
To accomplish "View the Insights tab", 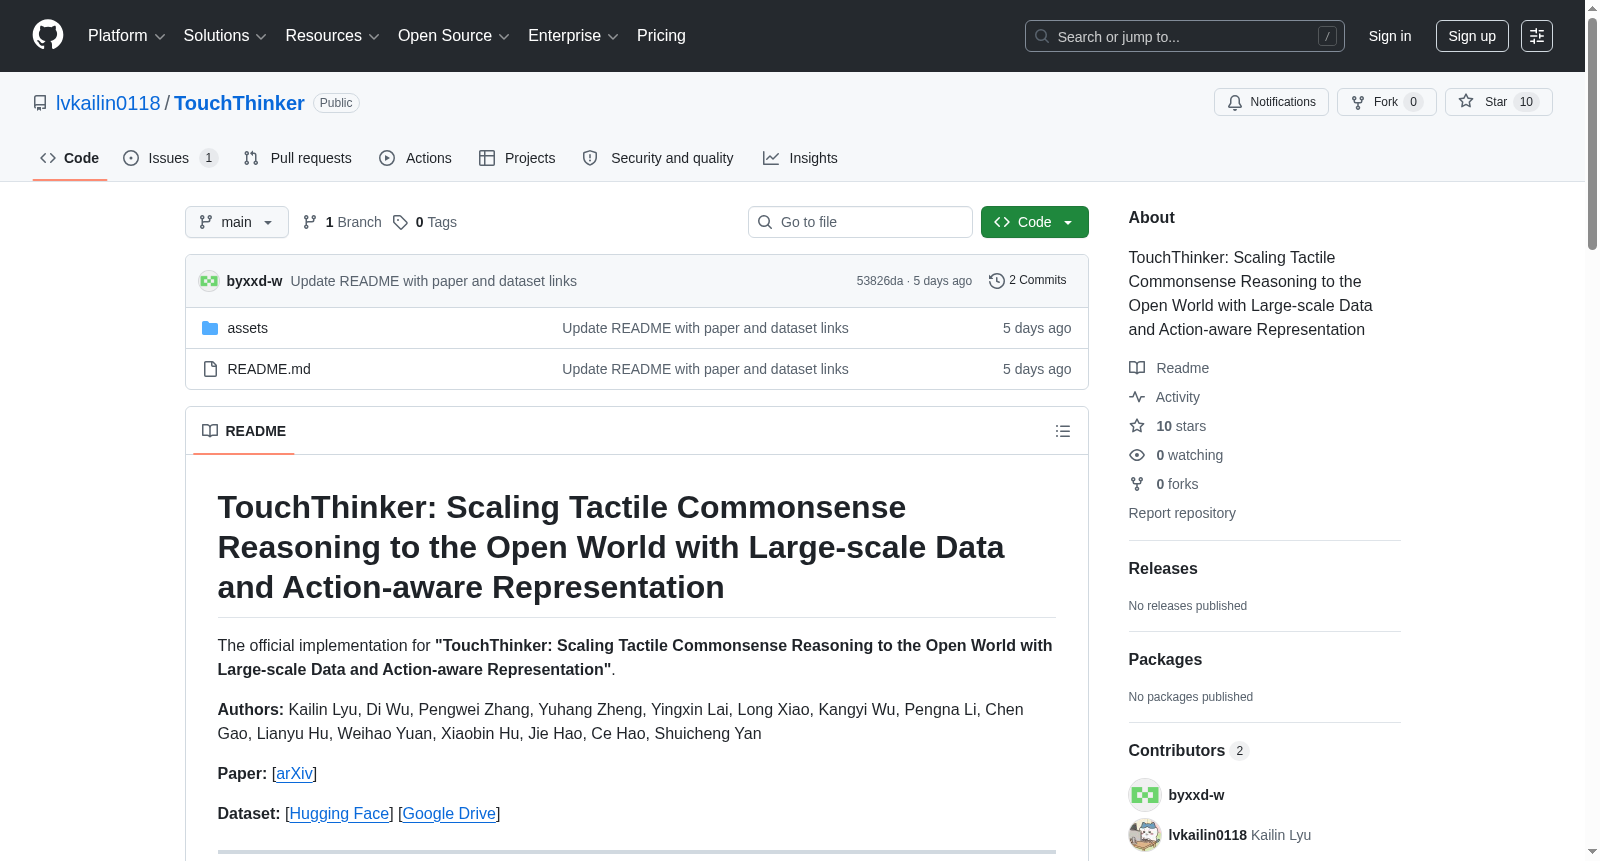I will (800, 158).
